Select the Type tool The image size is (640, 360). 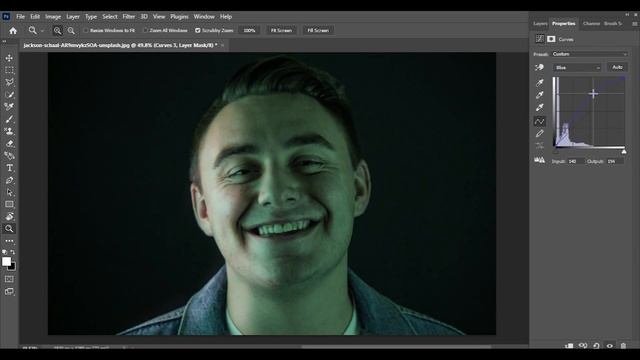pyautogui.click(x=9, y=168)
